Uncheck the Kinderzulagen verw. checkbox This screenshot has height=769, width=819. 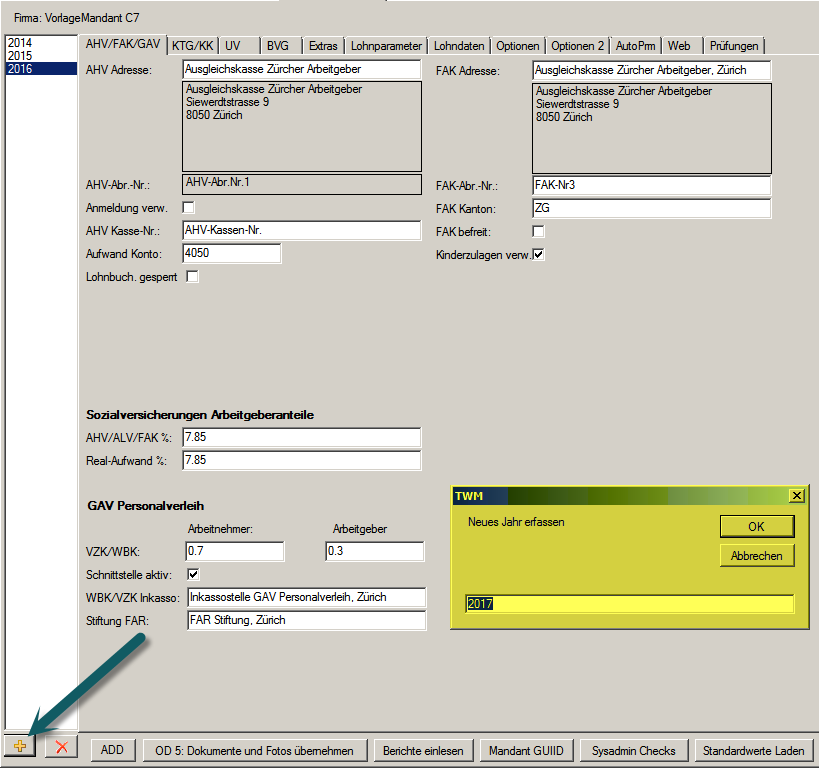click(538, 255)
